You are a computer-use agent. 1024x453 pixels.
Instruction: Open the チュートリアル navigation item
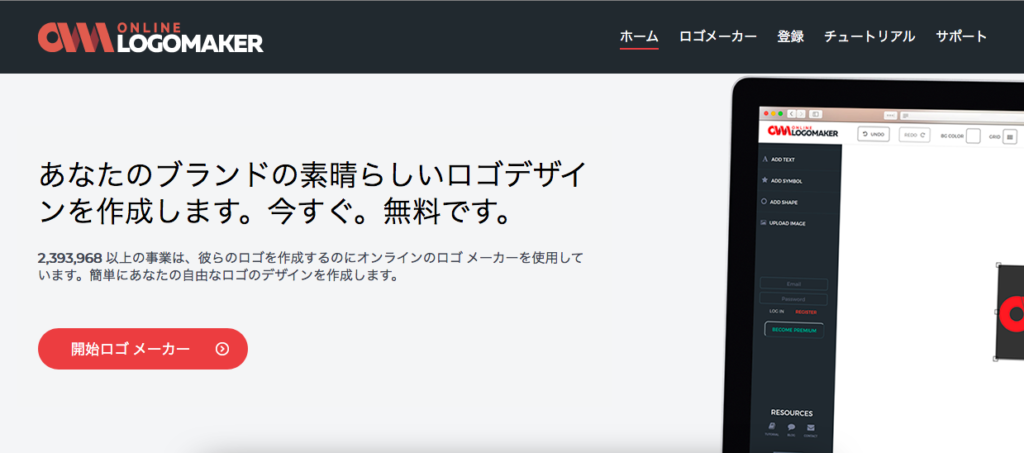(869, 37)
